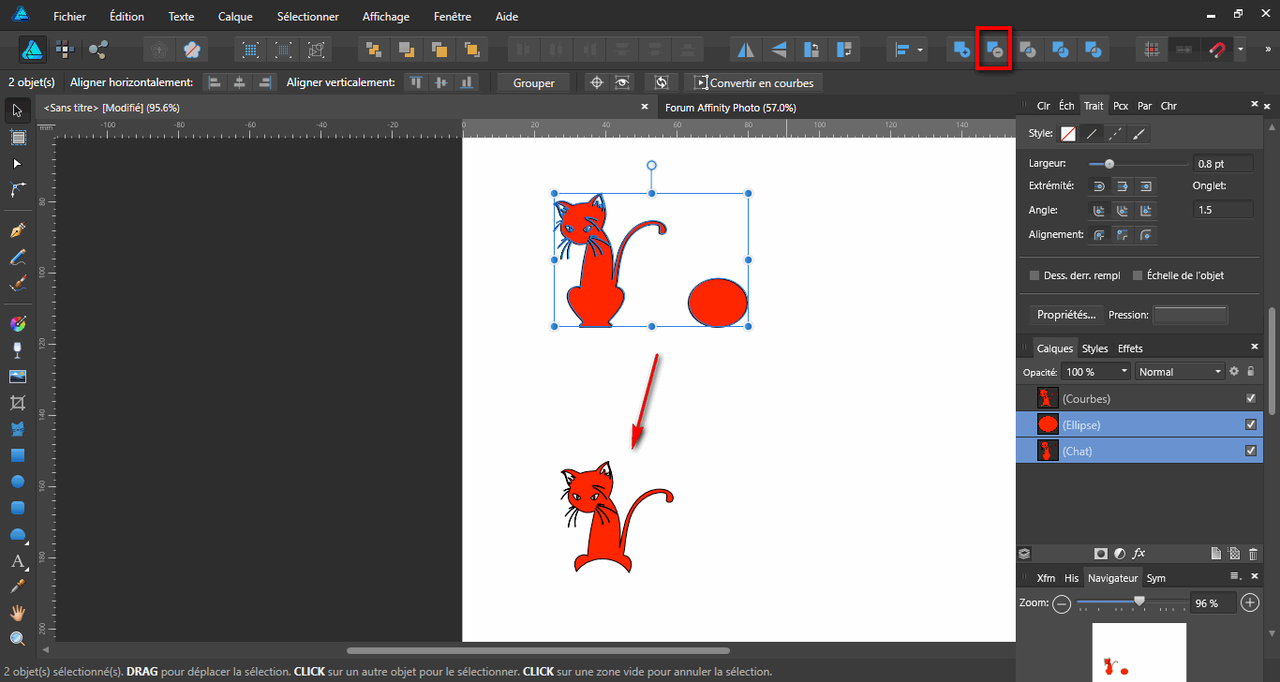The width and height of the screenshot is (1280, 682).
Task: Toggle the layer lock icon
Action: coord(1250,371)
